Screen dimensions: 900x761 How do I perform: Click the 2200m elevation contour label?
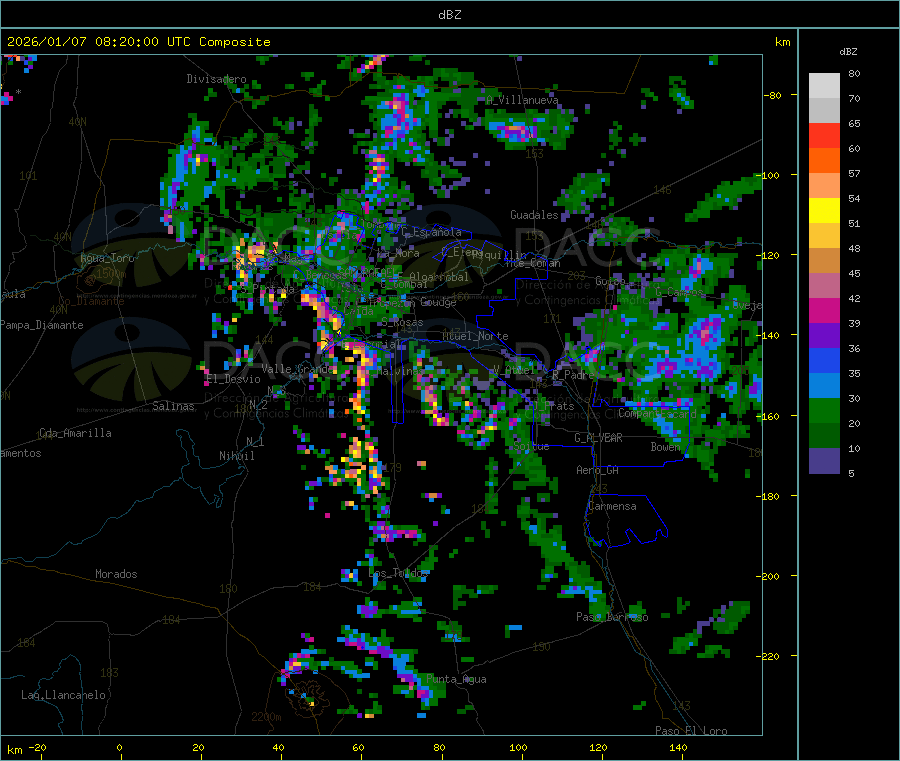click(266, 717)
